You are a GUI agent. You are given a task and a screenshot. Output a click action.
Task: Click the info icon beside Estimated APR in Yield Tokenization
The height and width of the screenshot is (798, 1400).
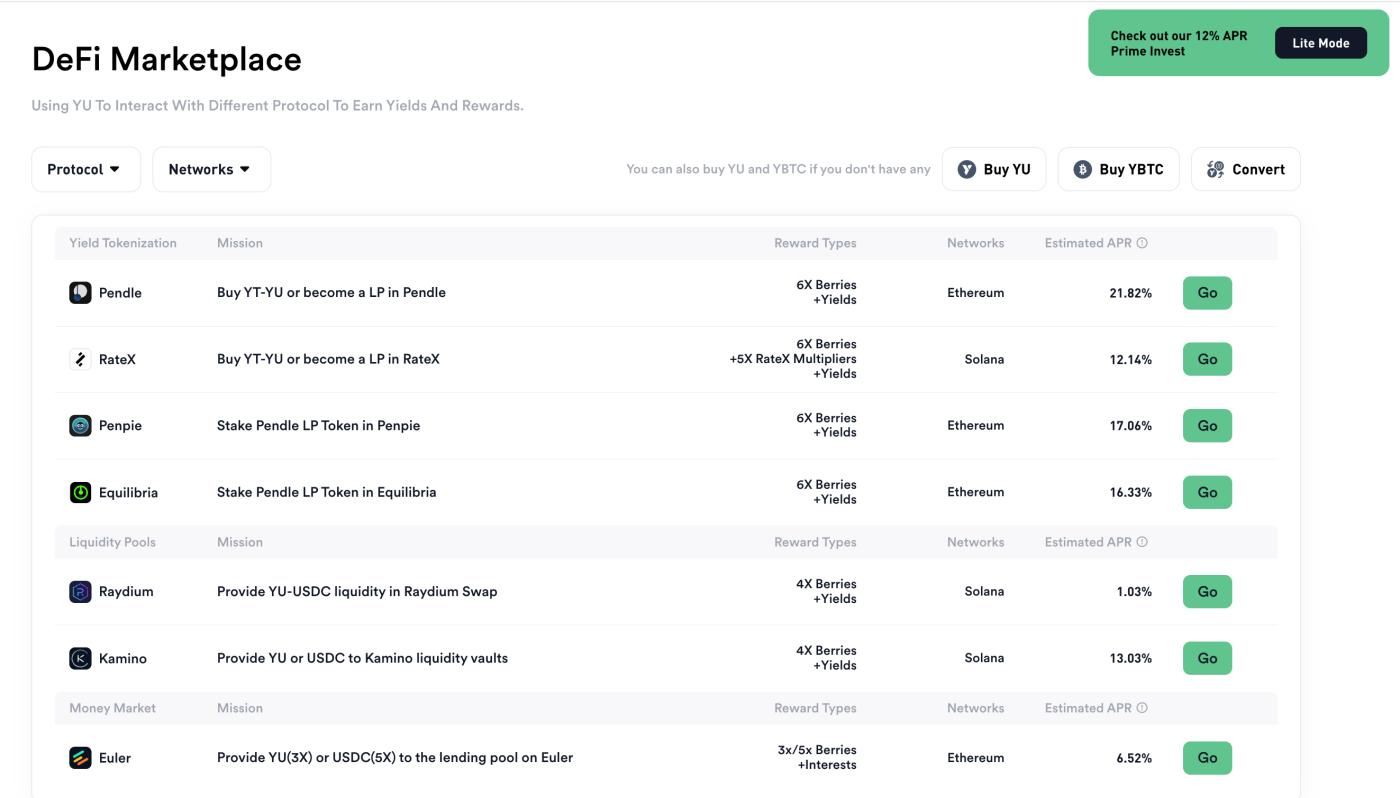click(1142, 243)
